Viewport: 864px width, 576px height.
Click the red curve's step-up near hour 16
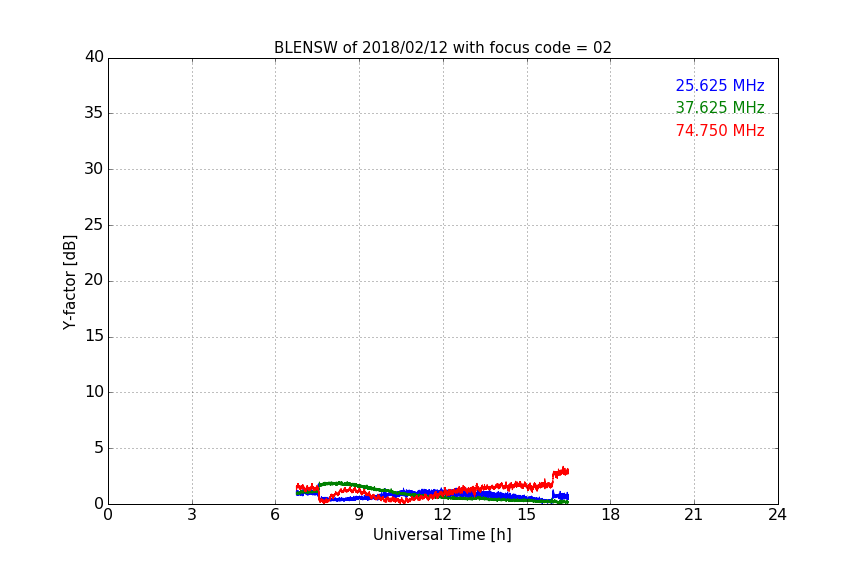click(x=553, y=478)
